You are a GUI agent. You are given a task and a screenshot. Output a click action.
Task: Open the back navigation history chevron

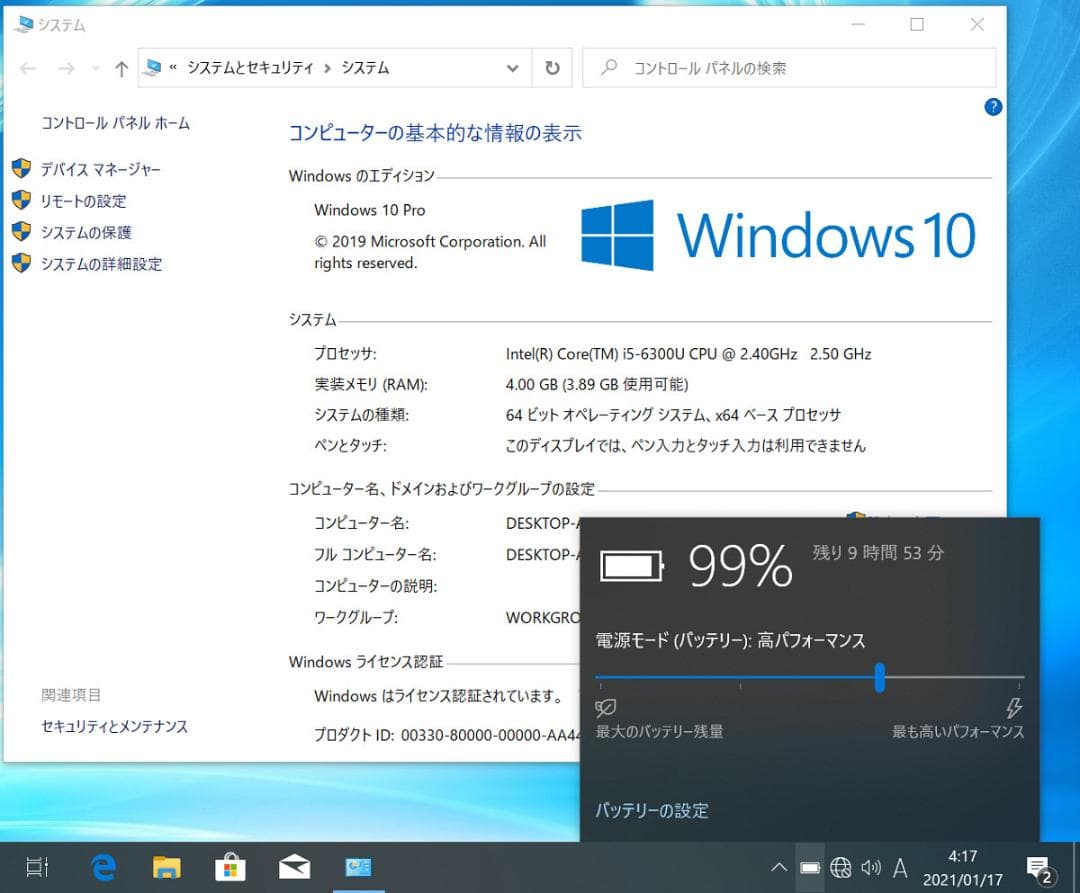(95, 68)
